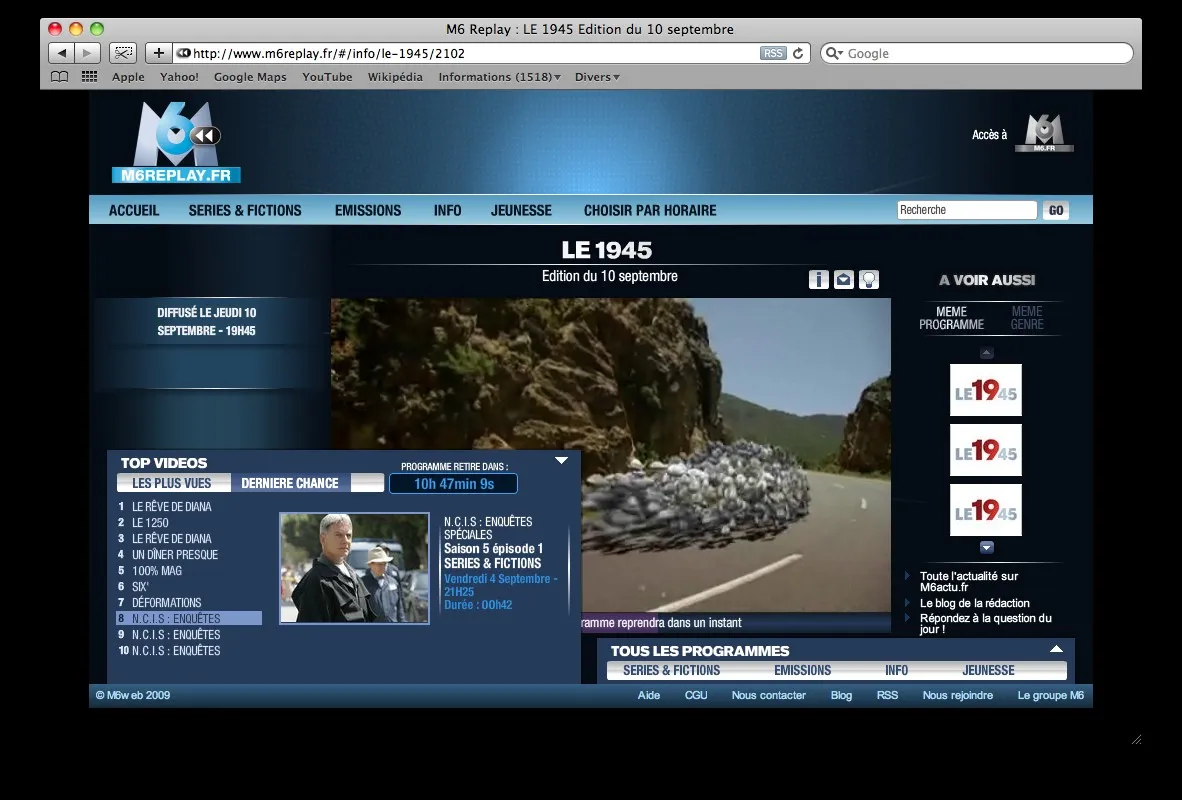Expand the Tous les Programmes panel
This screenshot has width=1182, height=800.
click(1056, 648)
